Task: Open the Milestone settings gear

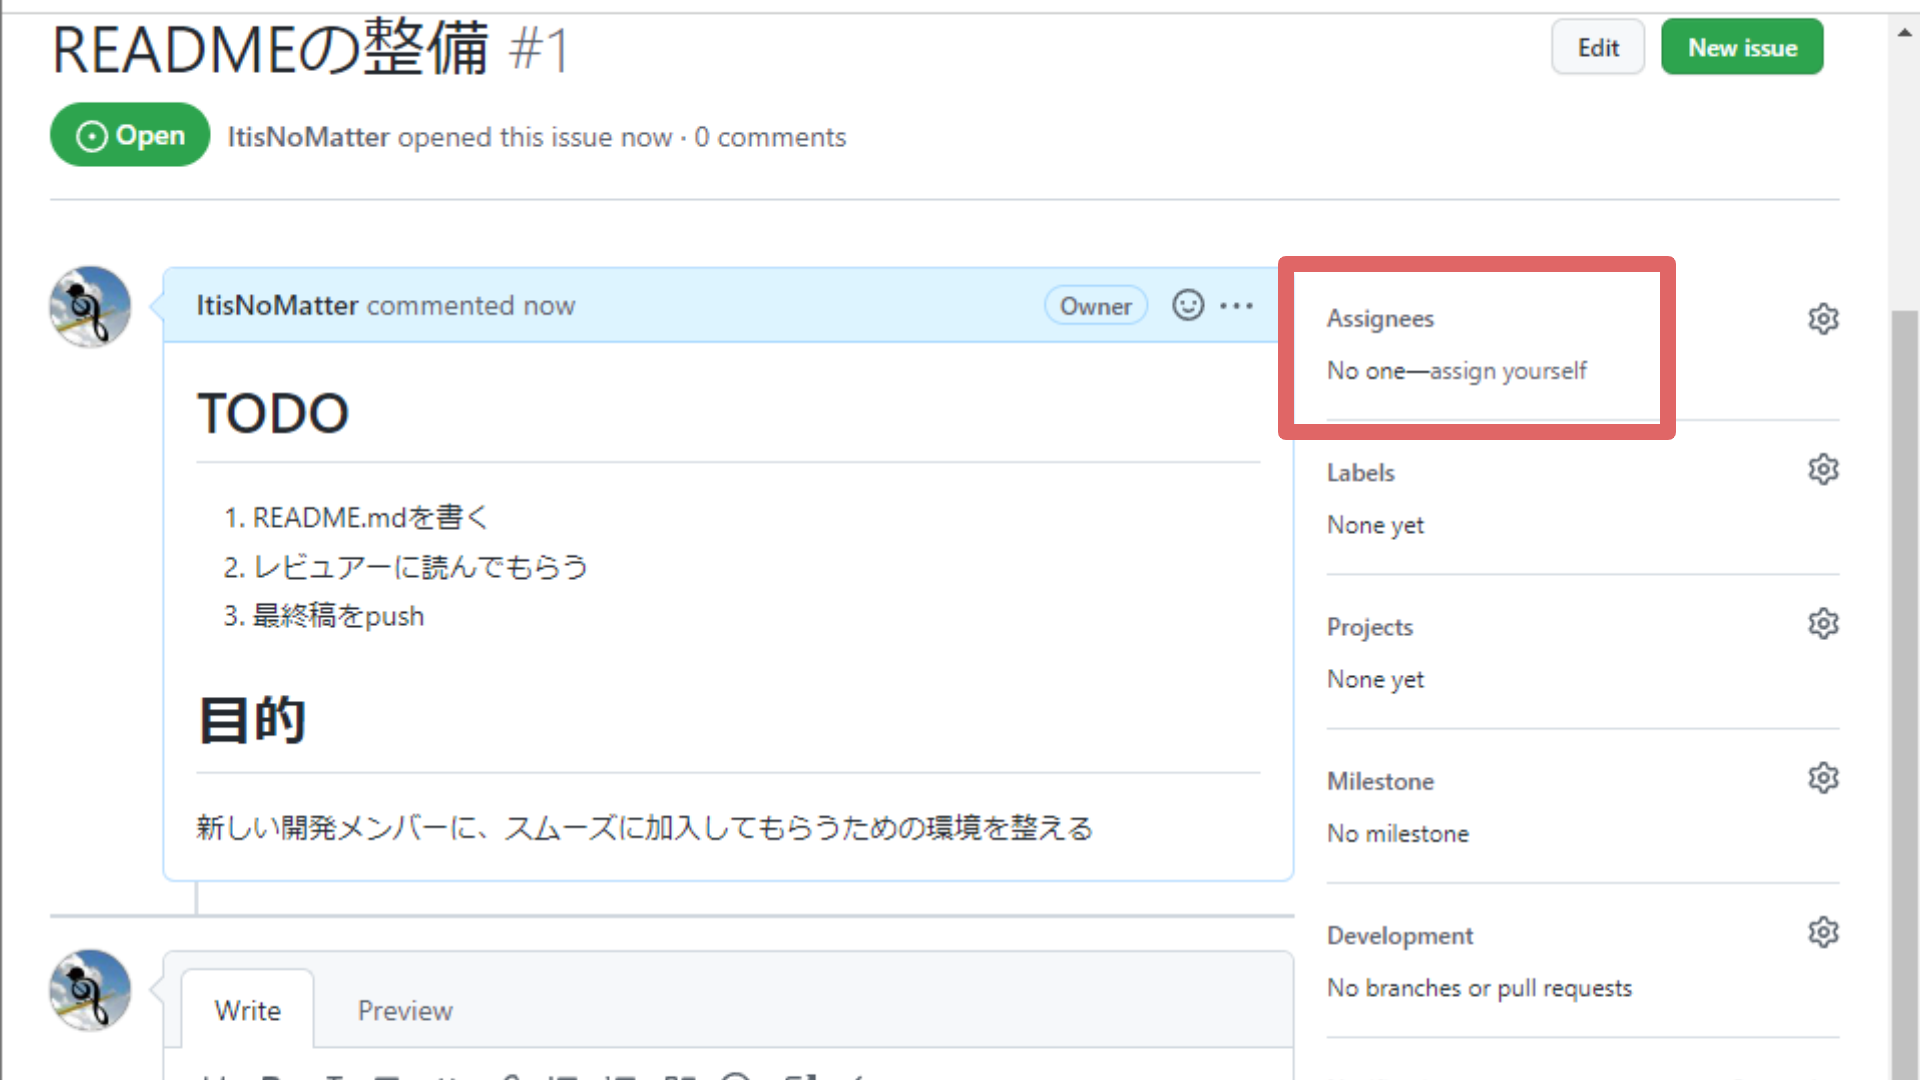Action: [1823, 777]
